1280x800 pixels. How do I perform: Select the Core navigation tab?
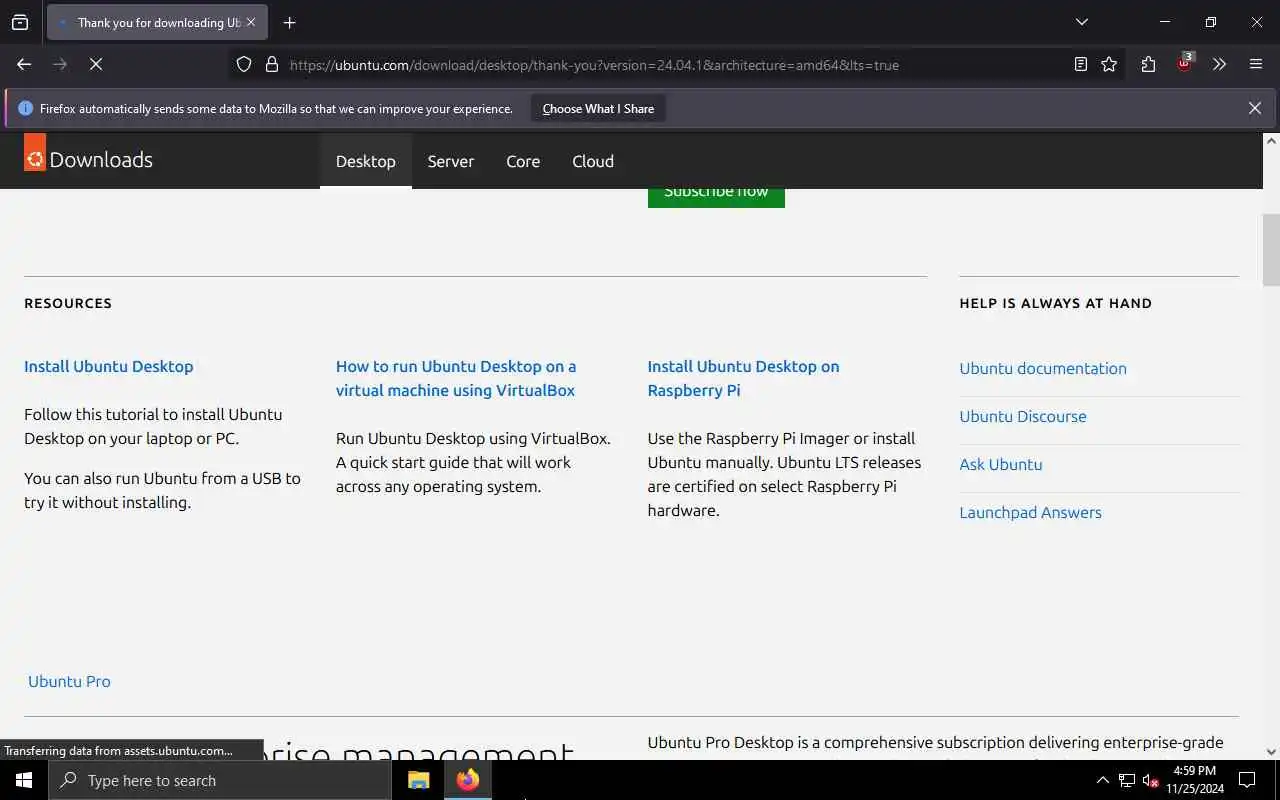pos(523,161)
